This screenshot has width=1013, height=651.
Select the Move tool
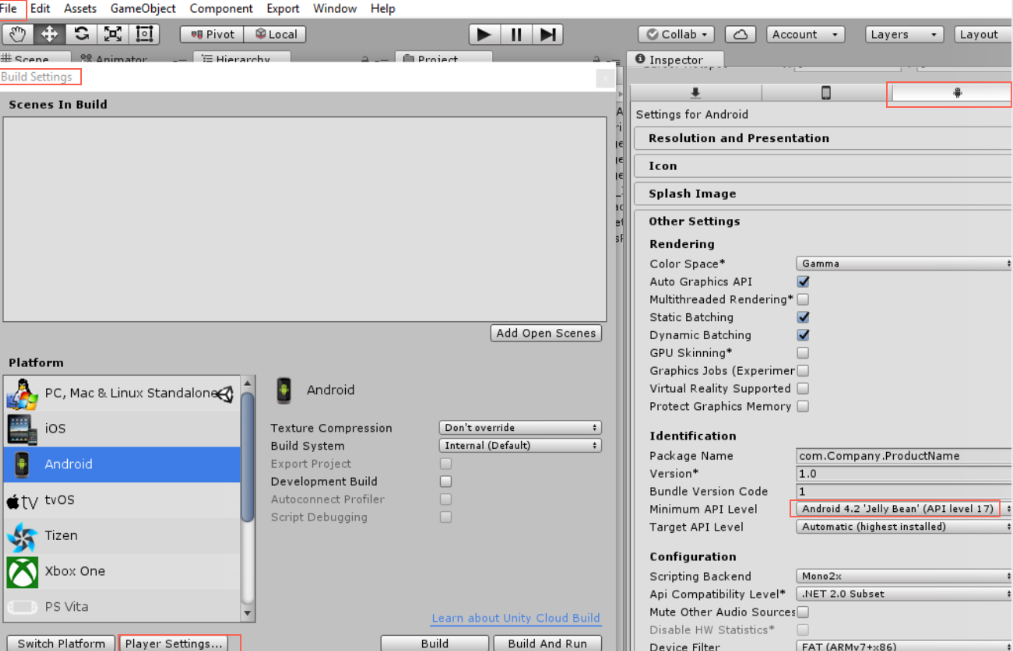pyautogui.click(x=49, y=34)
